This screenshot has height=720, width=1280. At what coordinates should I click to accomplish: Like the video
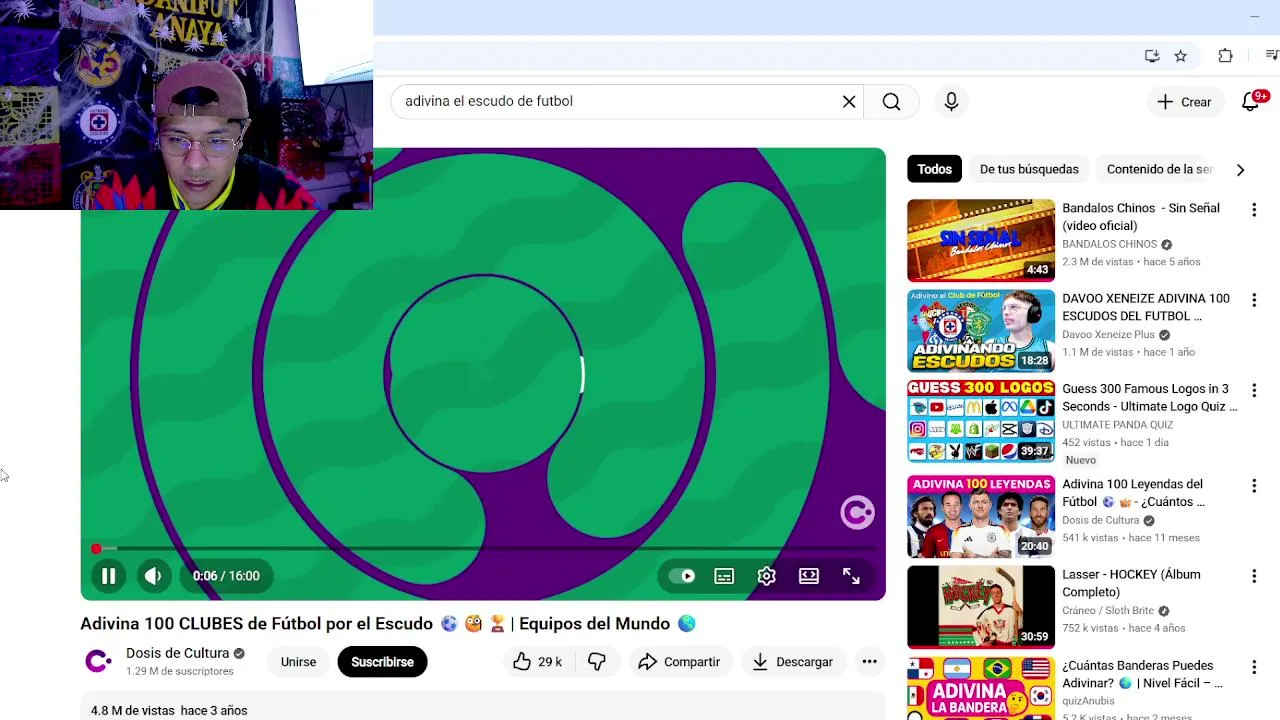pyautogui.click(x=537, y=662)
